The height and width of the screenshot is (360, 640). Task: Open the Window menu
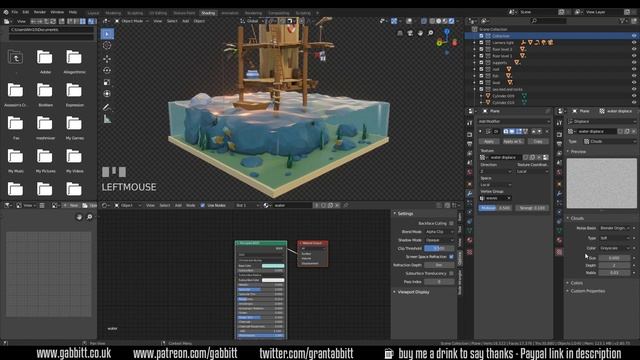pos(57,12)
